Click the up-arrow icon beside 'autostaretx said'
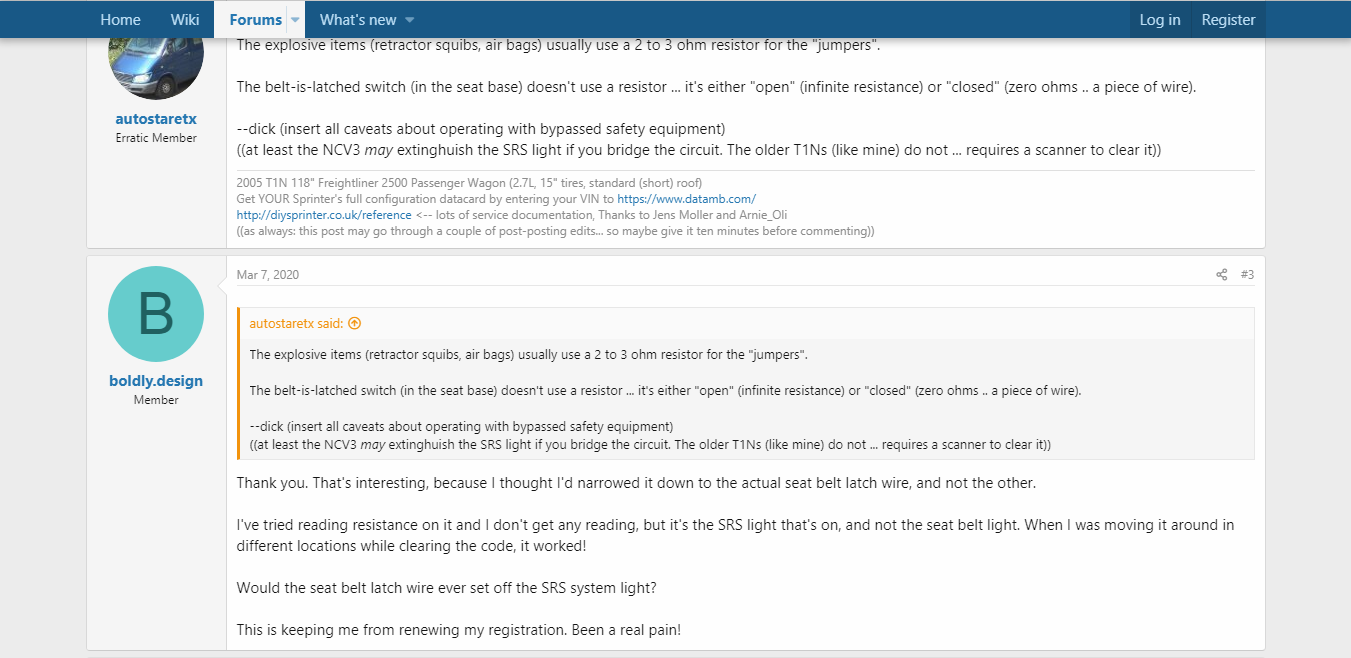This screenshot has height=658, width=1351. 354,324
